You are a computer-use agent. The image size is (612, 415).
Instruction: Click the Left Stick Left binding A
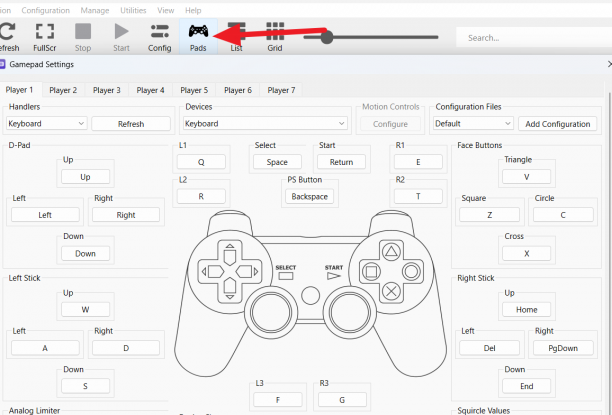click(45, 348)
